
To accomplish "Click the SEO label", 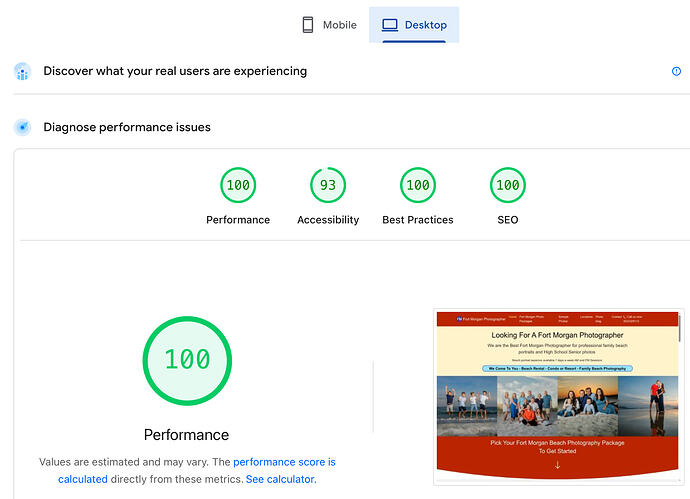I will click(508, 220).
